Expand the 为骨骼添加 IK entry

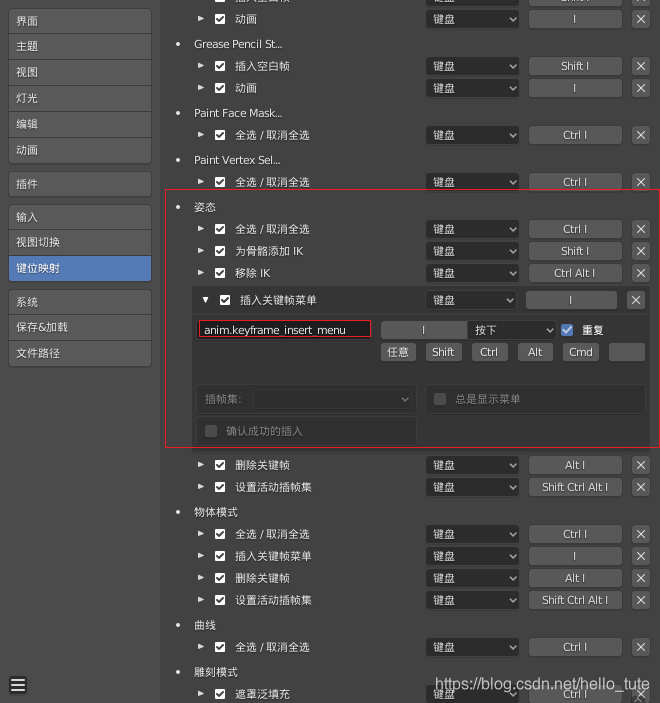coord(201,251)
